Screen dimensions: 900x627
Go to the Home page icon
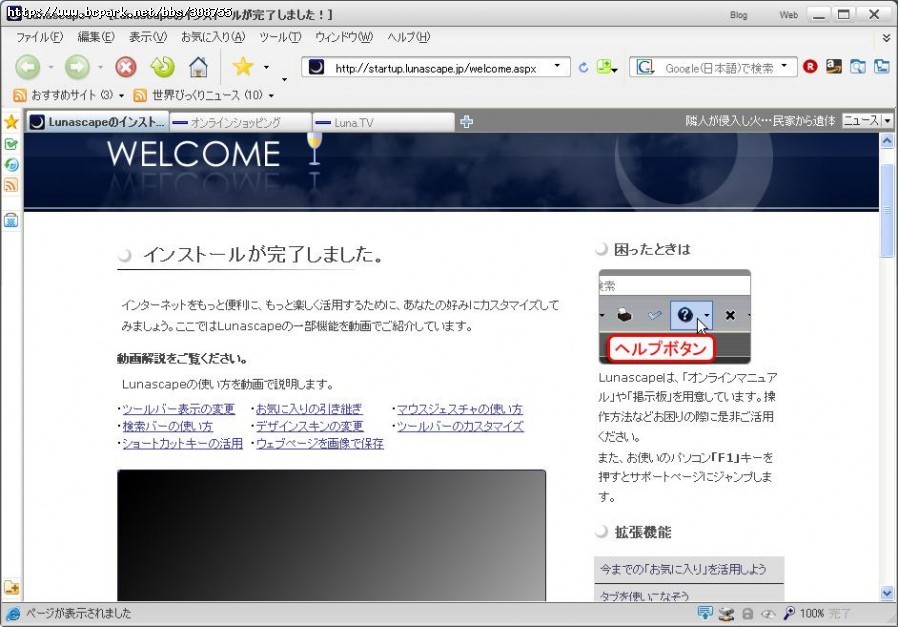click(199, 67)
